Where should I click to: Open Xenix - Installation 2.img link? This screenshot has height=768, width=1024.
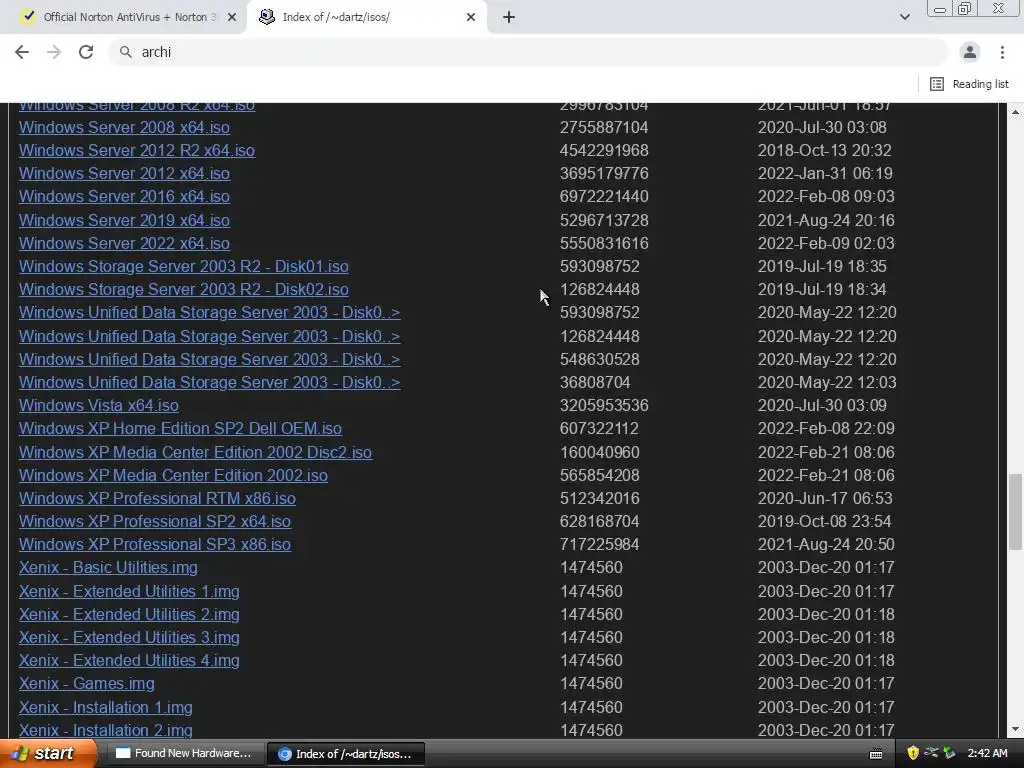coord(106,730)
